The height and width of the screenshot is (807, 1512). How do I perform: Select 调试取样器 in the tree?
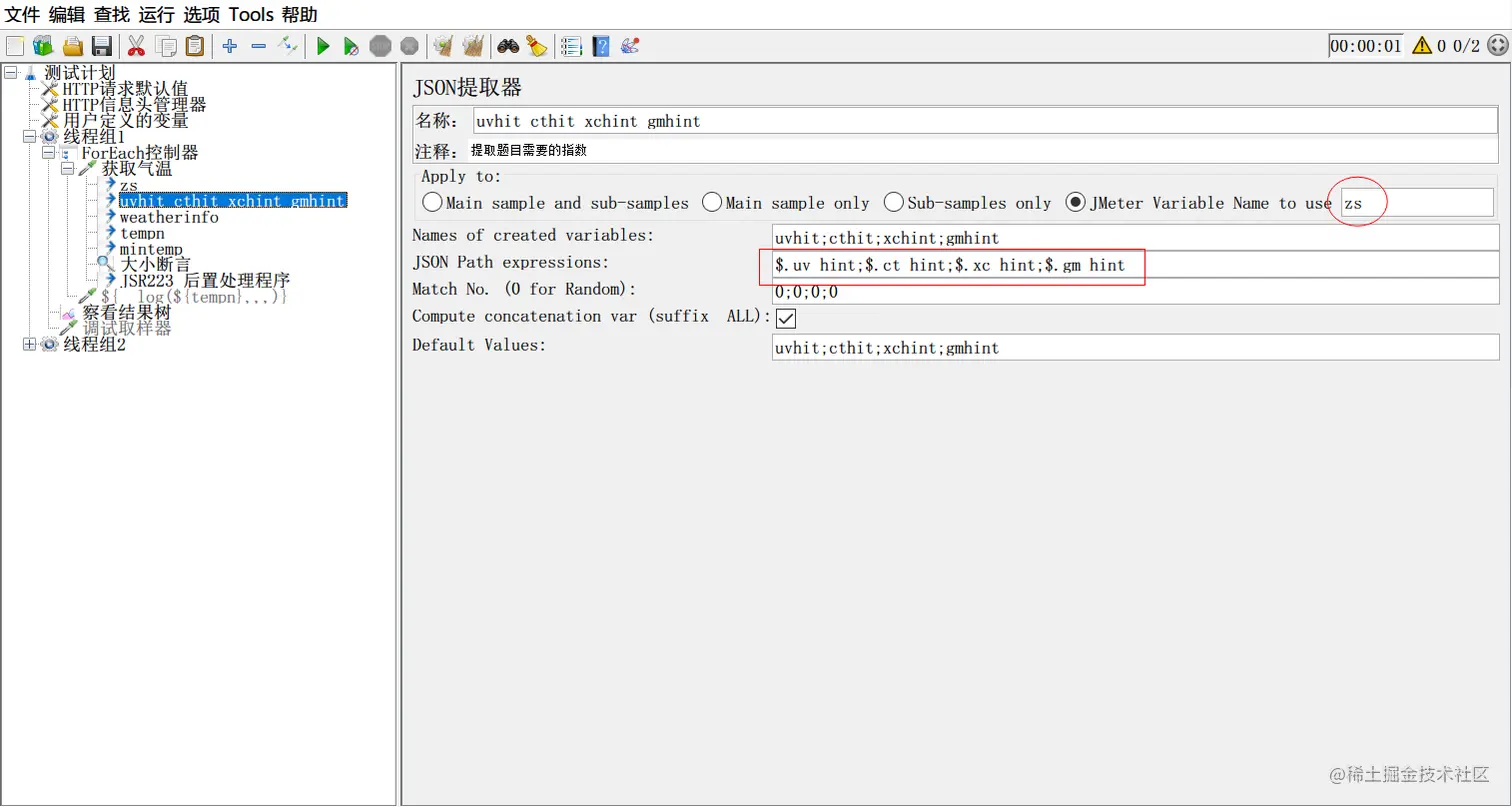[127, 329]
